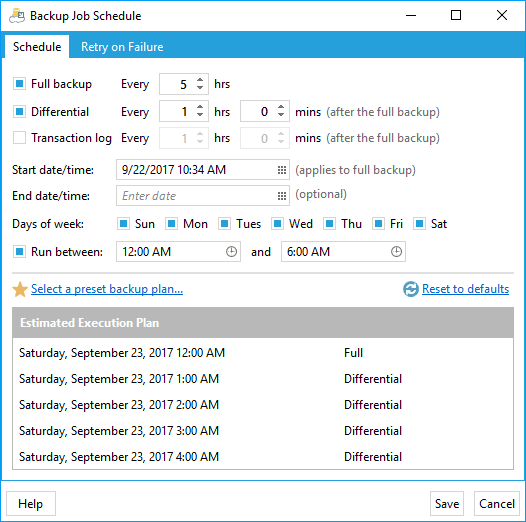Select the 1:00 AM Differential plan row
Image resolution: width=526 pixels, height=522 pixels.
point(263,379)
